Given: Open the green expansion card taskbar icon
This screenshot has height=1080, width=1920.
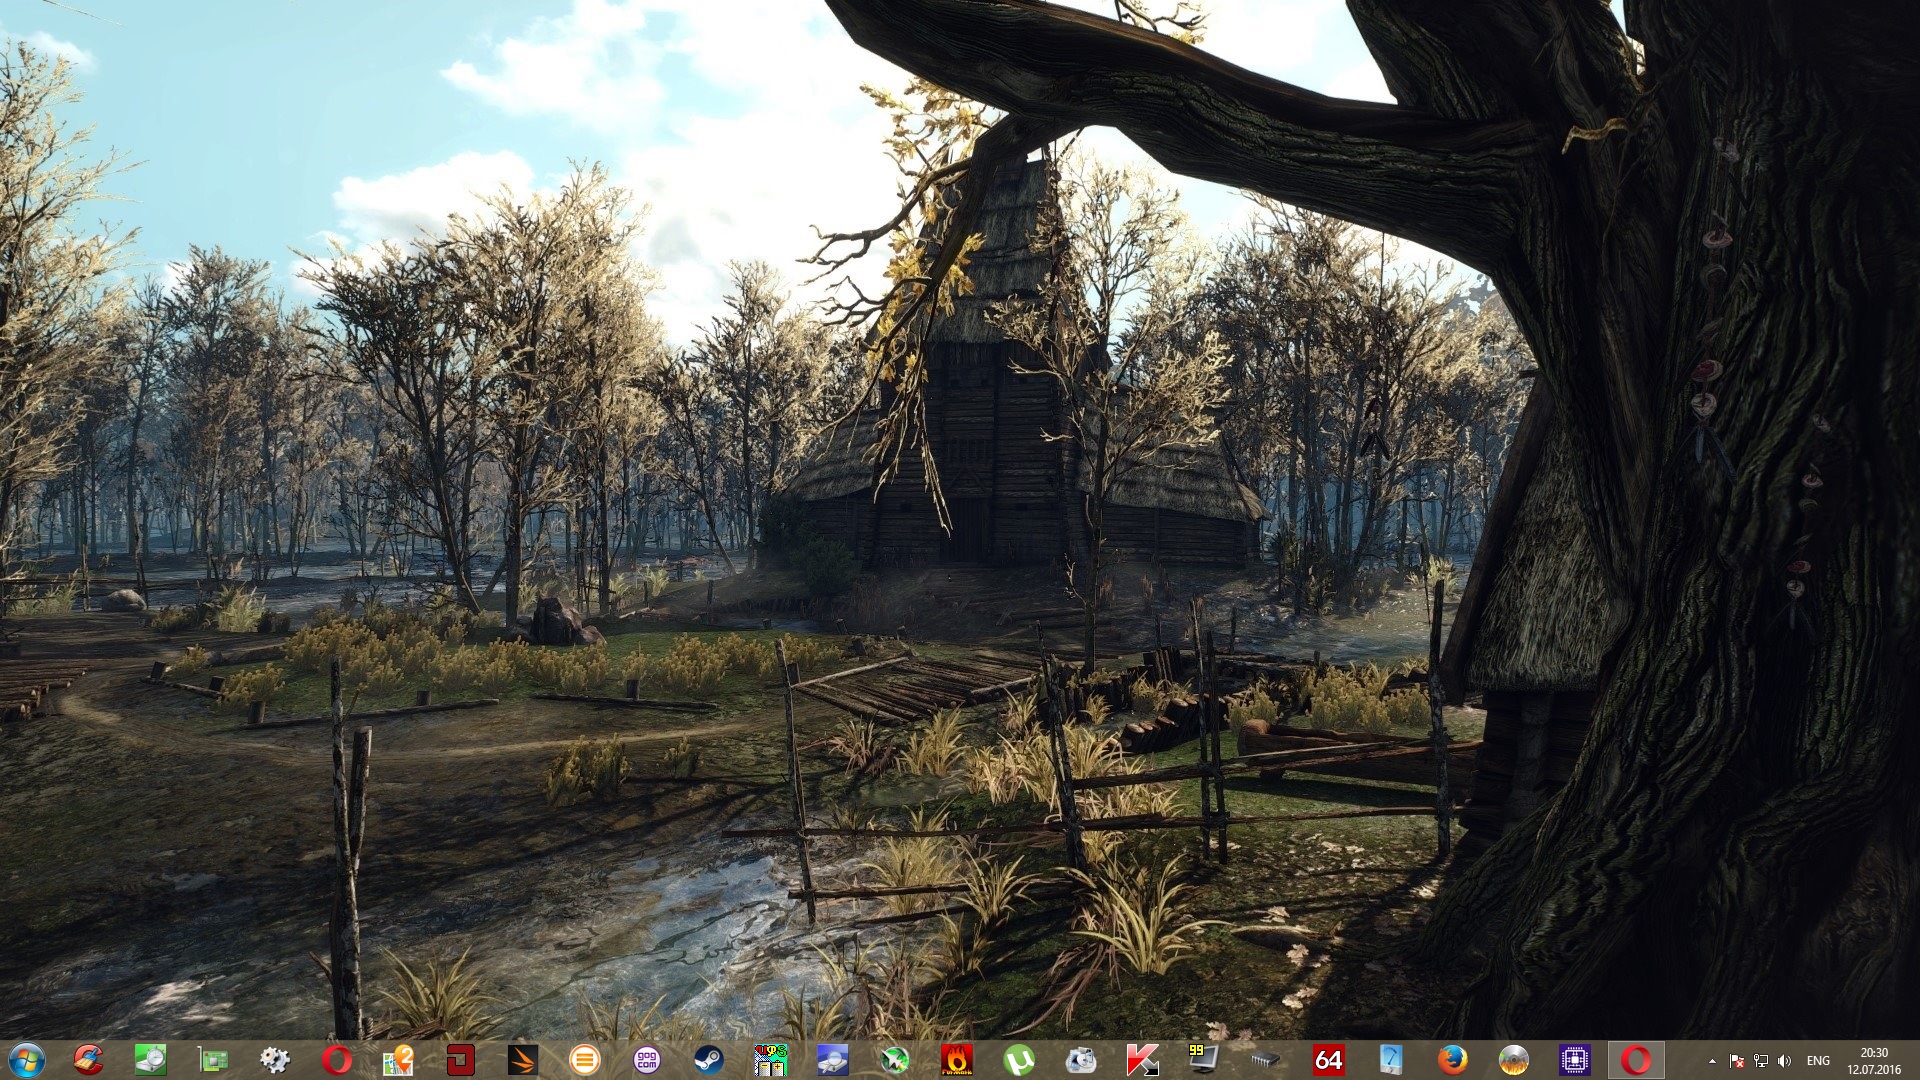Looking at the screenshot, I should [213, 1060].
